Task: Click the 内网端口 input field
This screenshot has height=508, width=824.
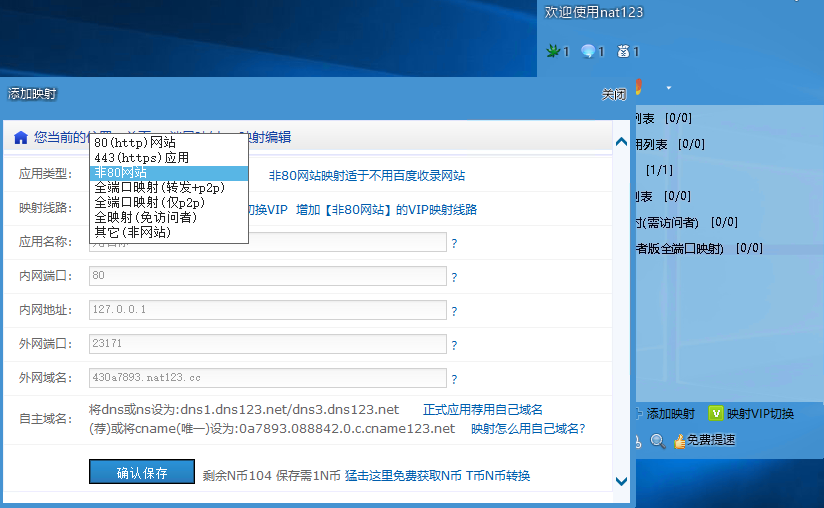Action: click(267, 276)
